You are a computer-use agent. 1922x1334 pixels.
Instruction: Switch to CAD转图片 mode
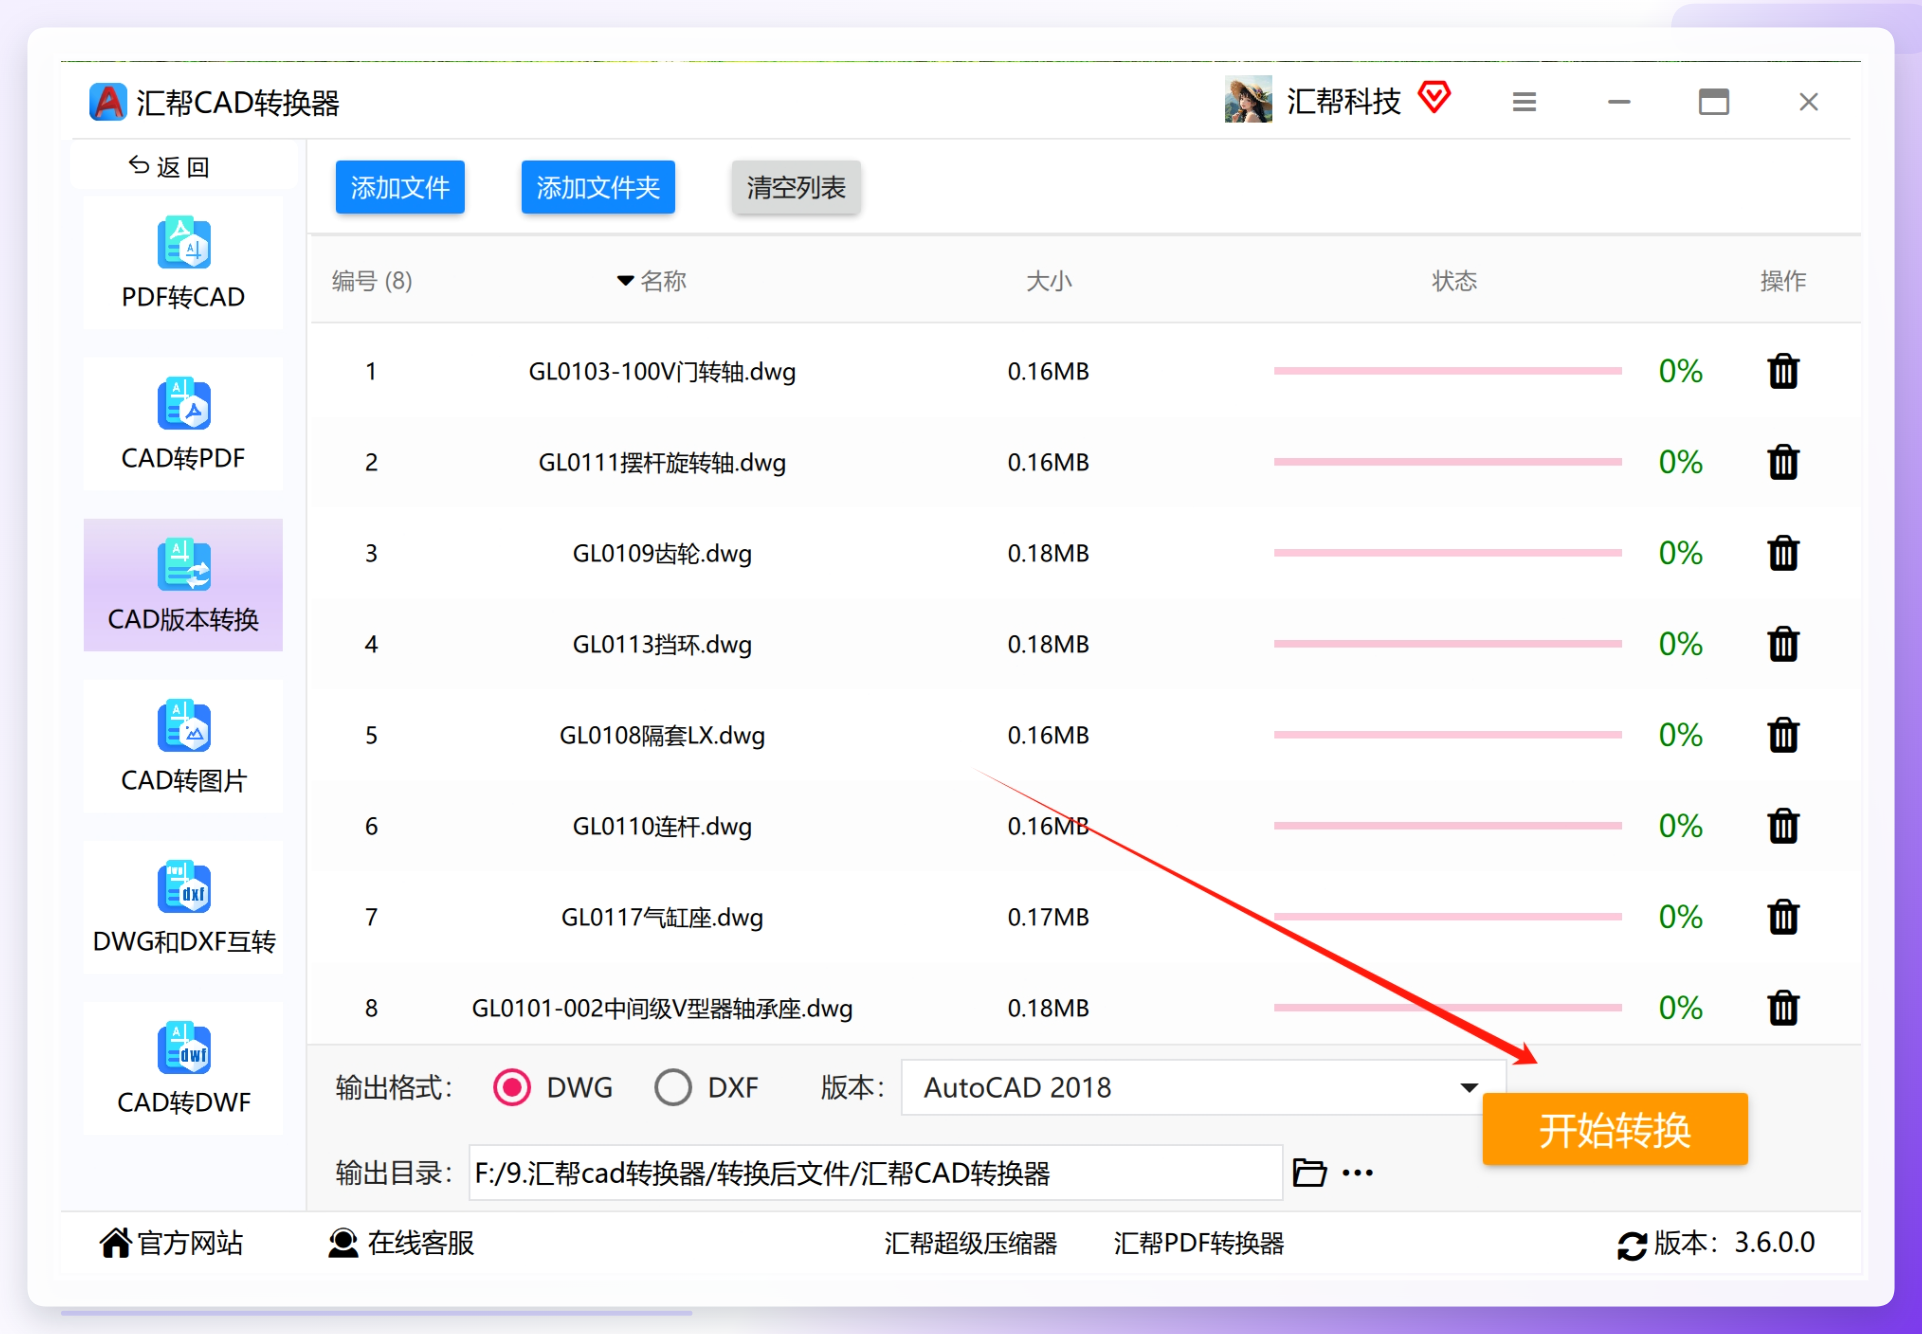(183, 746)
